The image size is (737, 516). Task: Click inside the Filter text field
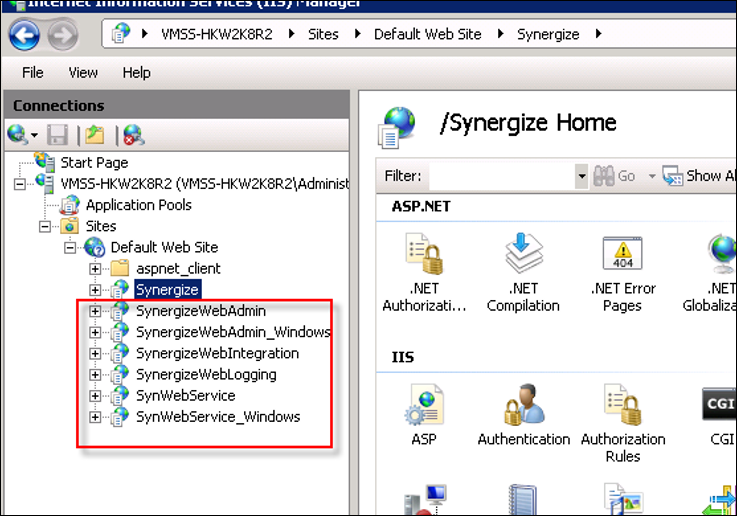[502, 176]
